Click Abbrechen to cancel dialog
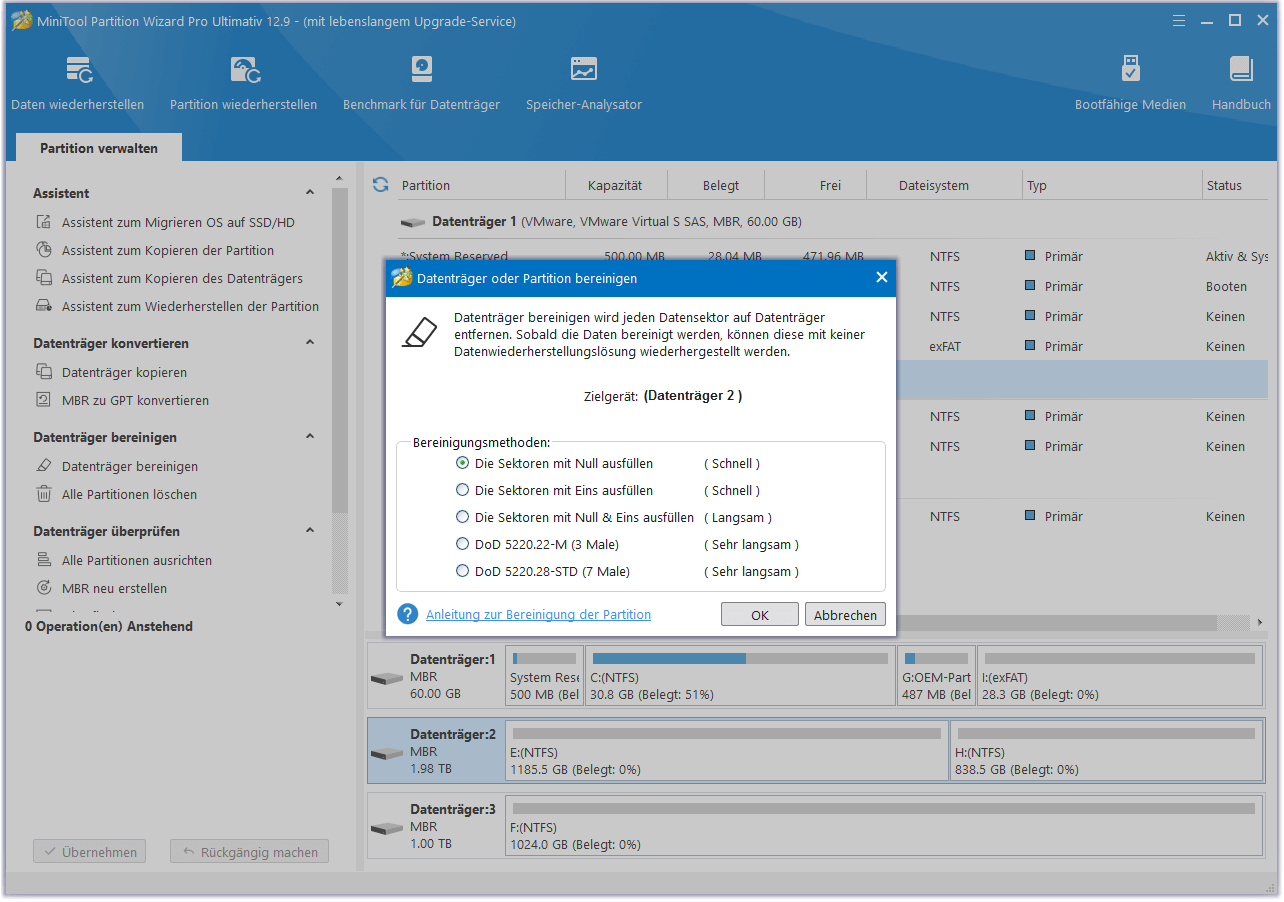The width and height of the screenshot is (1284, 902). 845,615
